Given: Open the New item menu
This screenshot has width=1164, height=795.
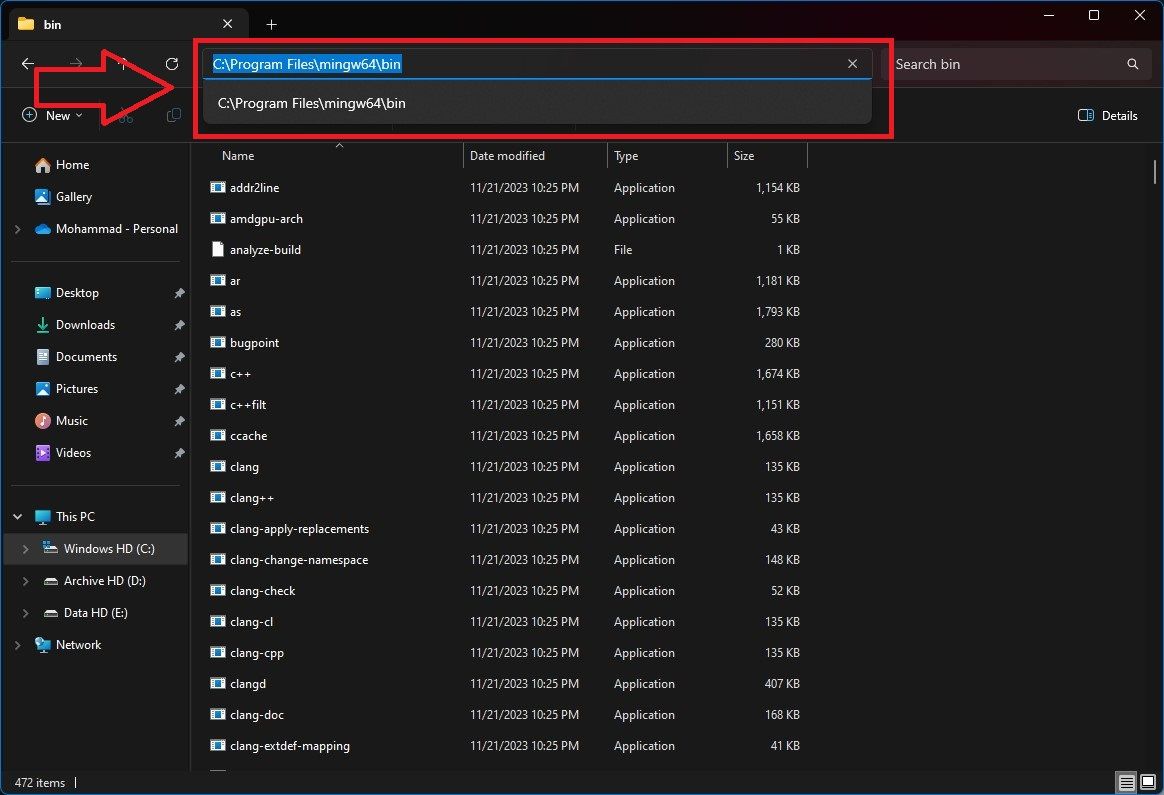Looking at the screenshot, I should click(52, 115).
